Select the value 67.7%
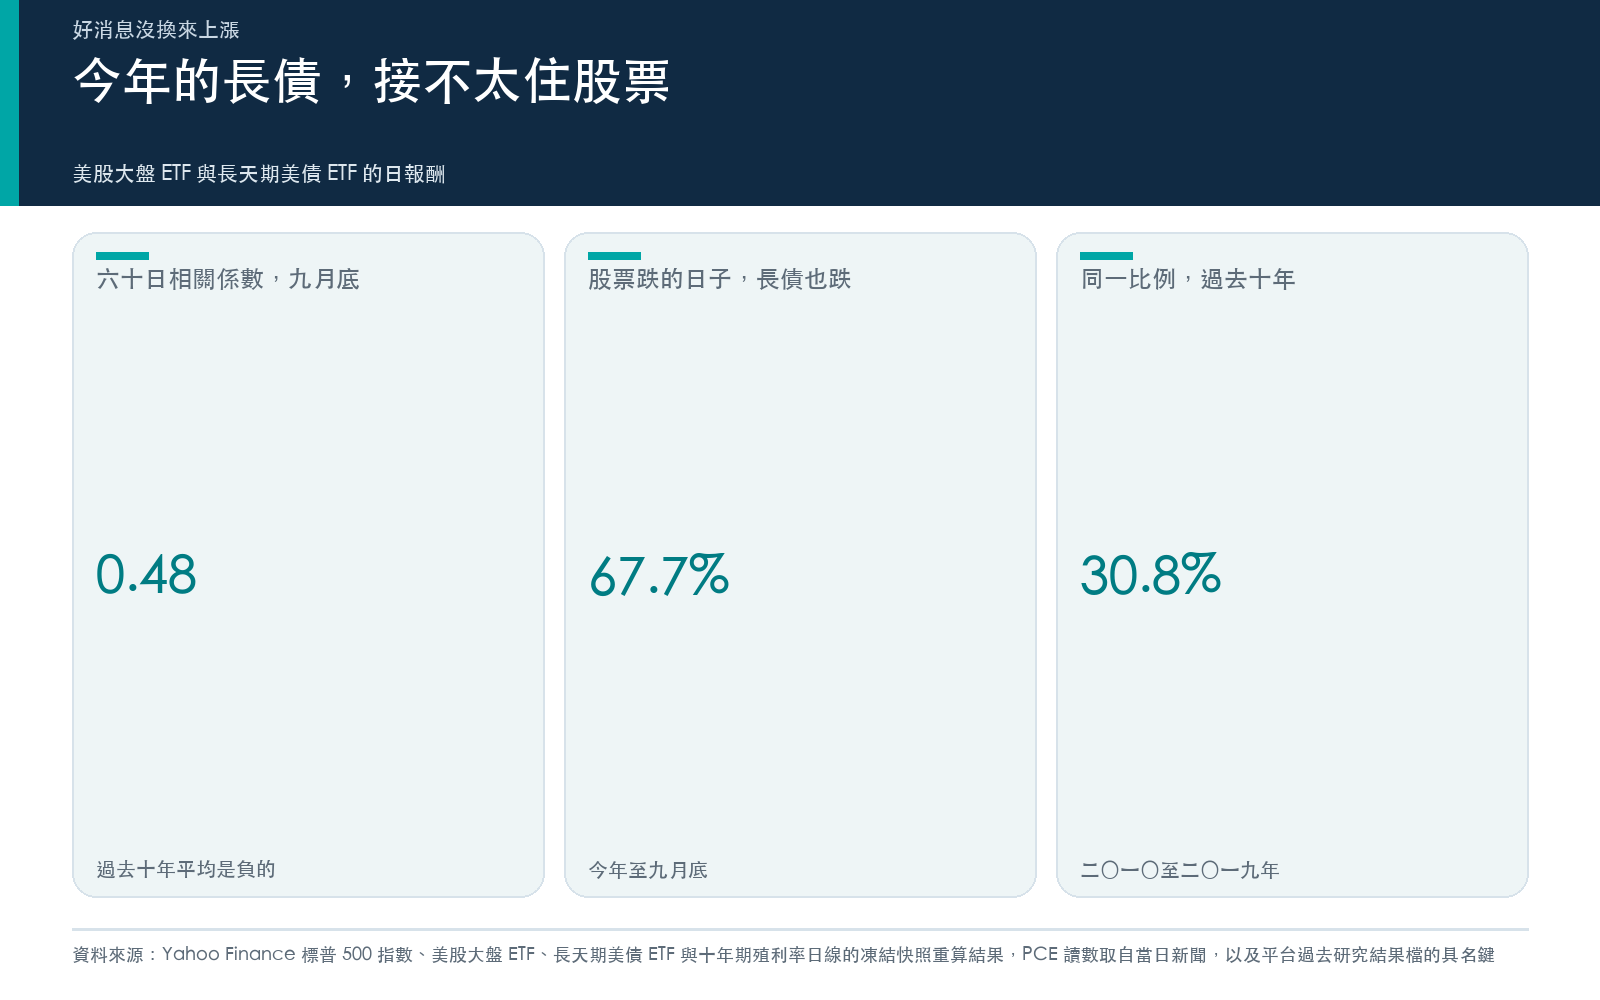Screen dimensions: 1600x1000 659,575
